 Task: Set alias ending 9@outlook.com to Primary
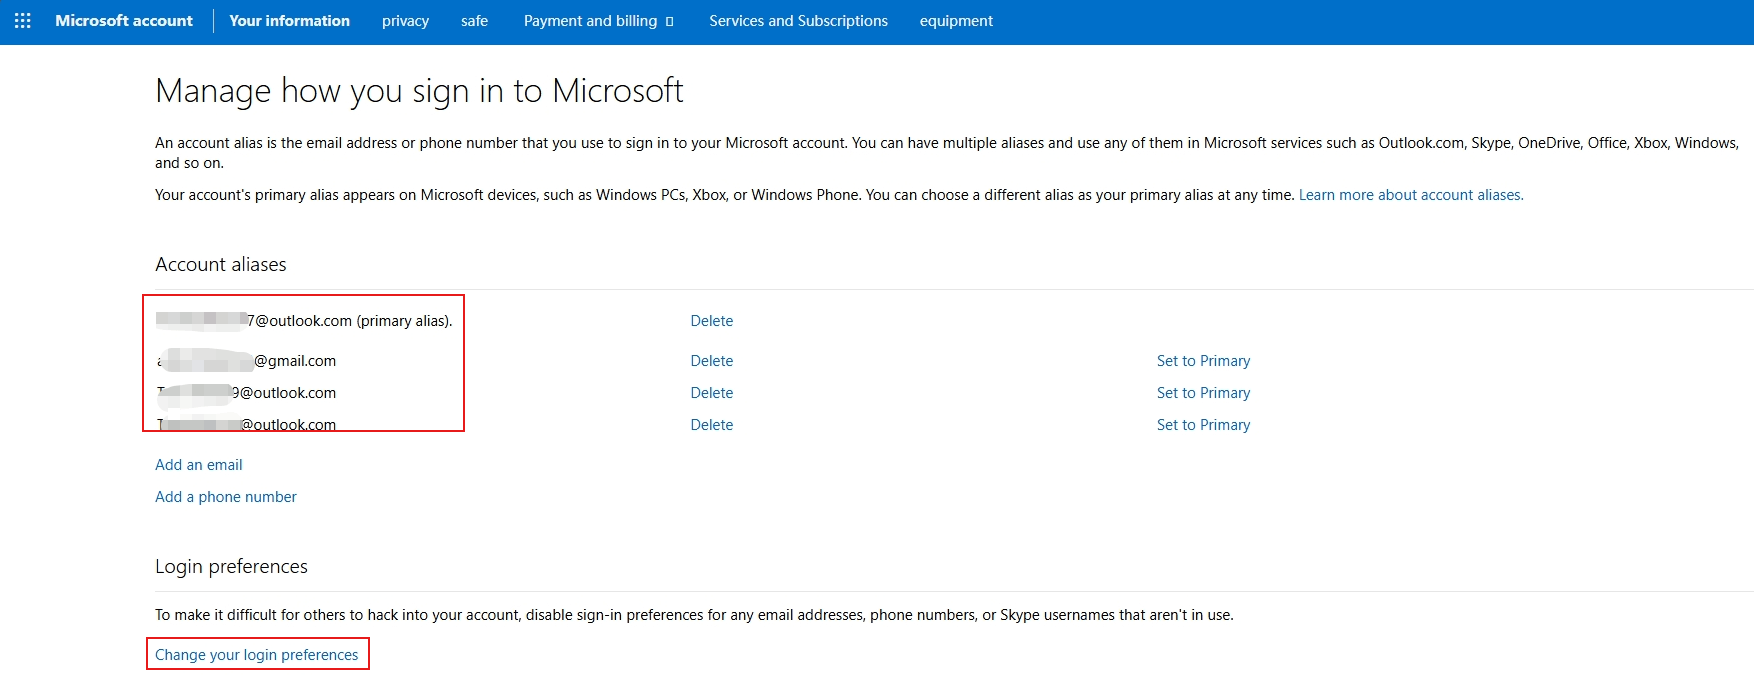[x=1203, y=393]
